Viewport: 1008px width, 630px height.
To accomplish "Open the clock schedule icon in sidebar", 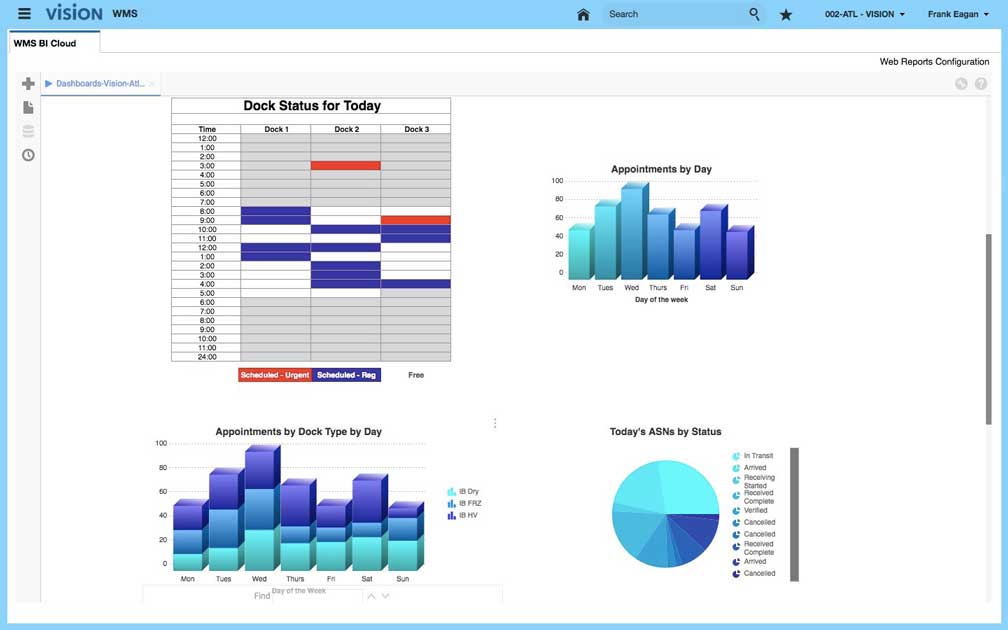I will point(28,155).
